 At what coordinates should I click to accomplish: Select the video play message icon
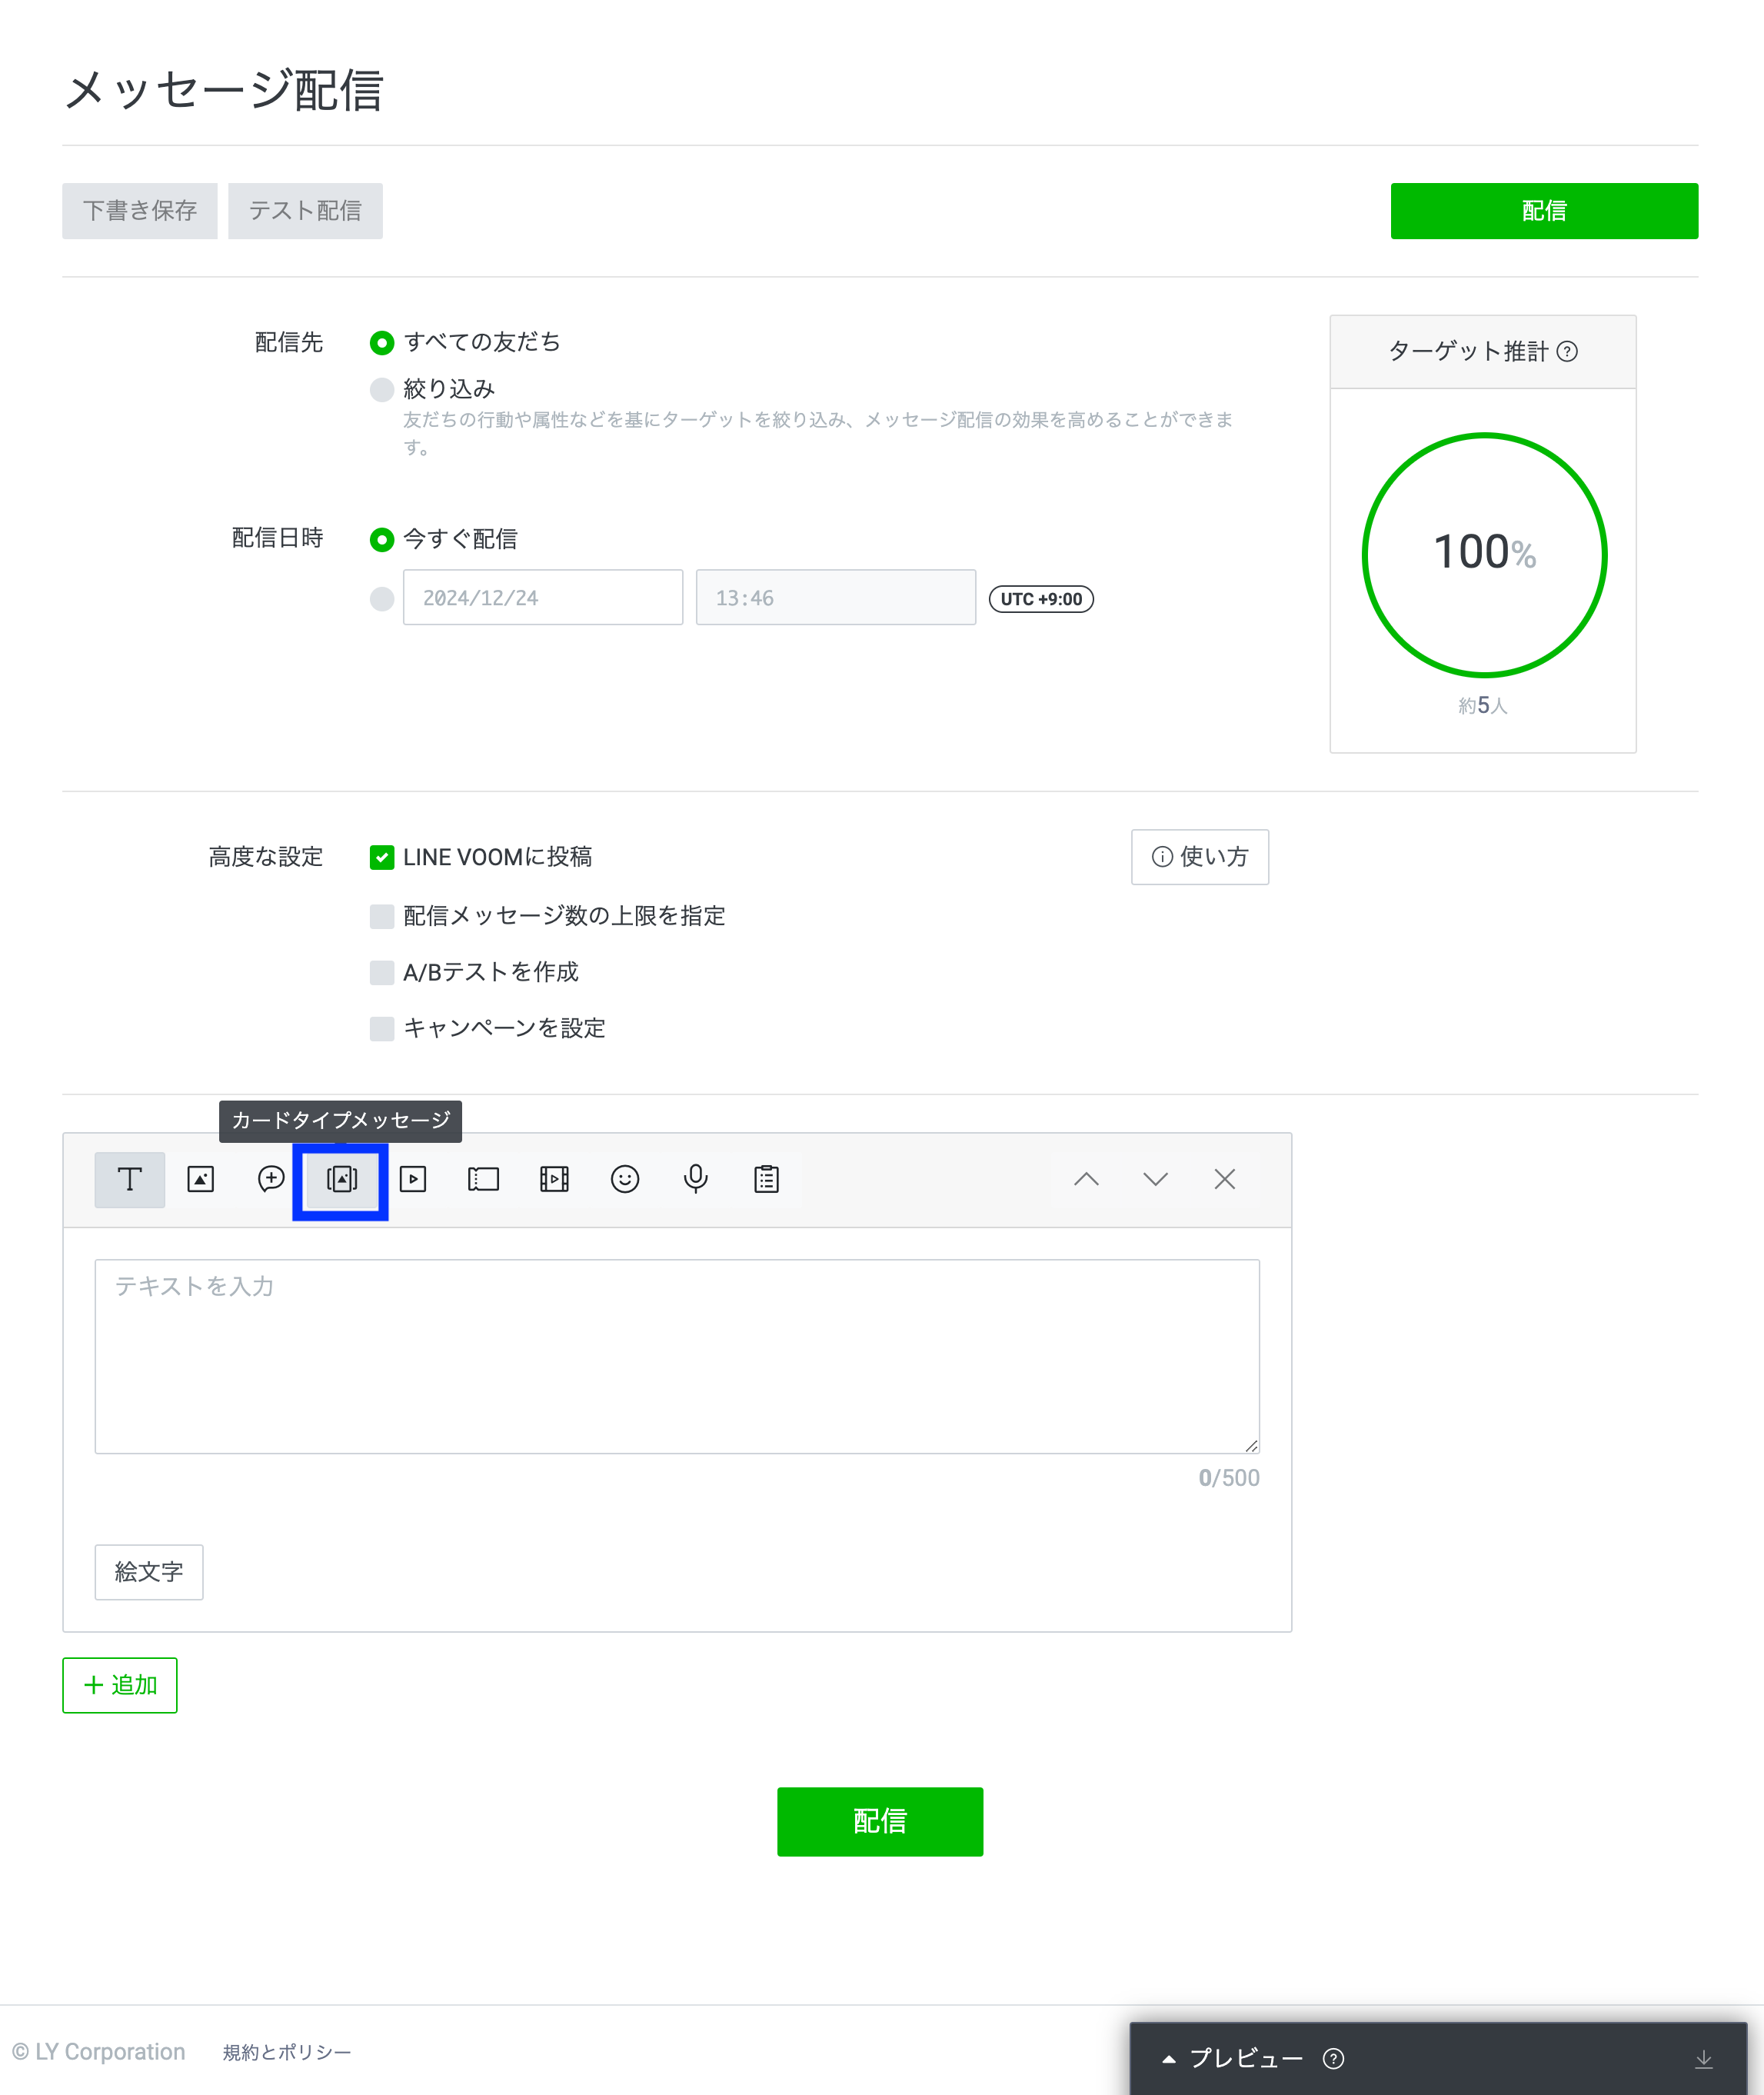[413, 1179]
